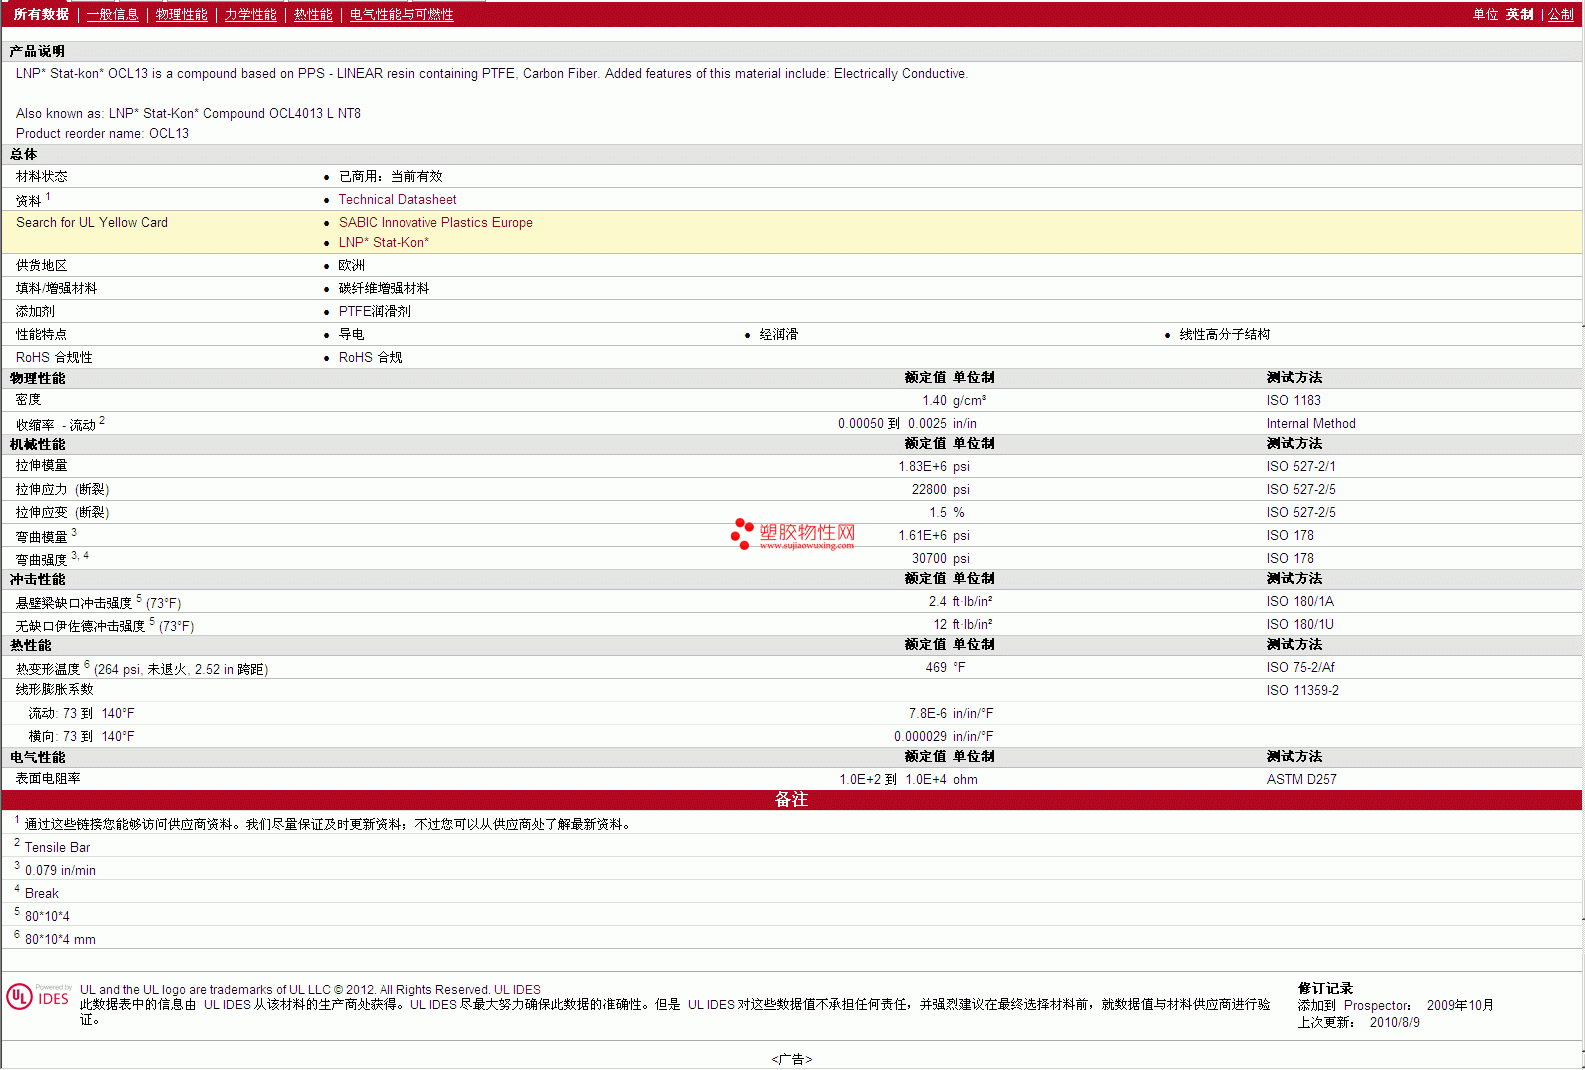Click the 80*10*4 mm footnote
The height and width of the screenshot is (1070, 1585).
coord(60,939)
